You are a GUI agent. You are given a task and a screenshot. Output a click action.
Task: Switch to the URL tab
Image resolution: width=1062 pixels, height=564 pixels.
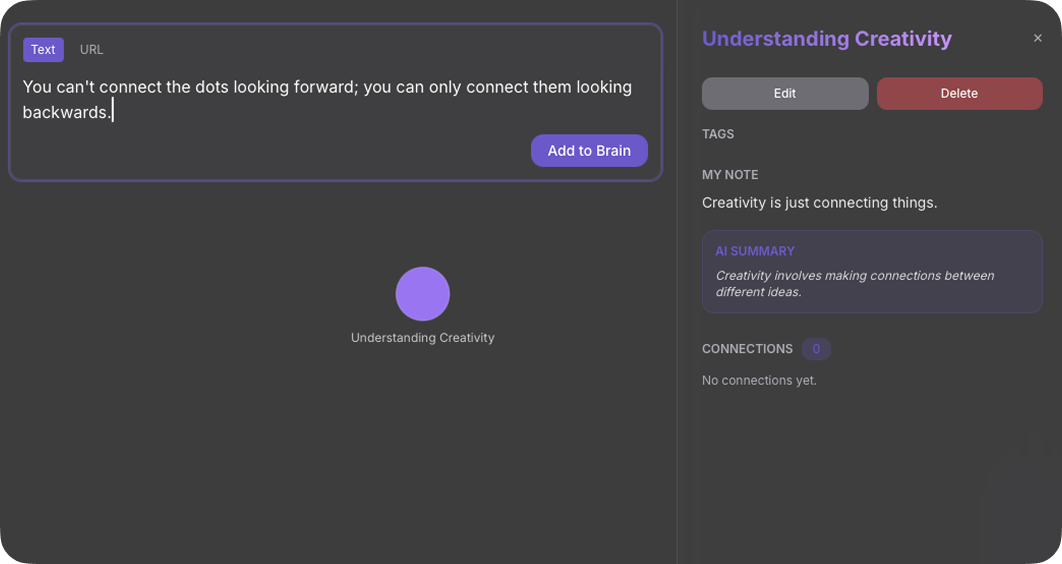pos(91,50)
